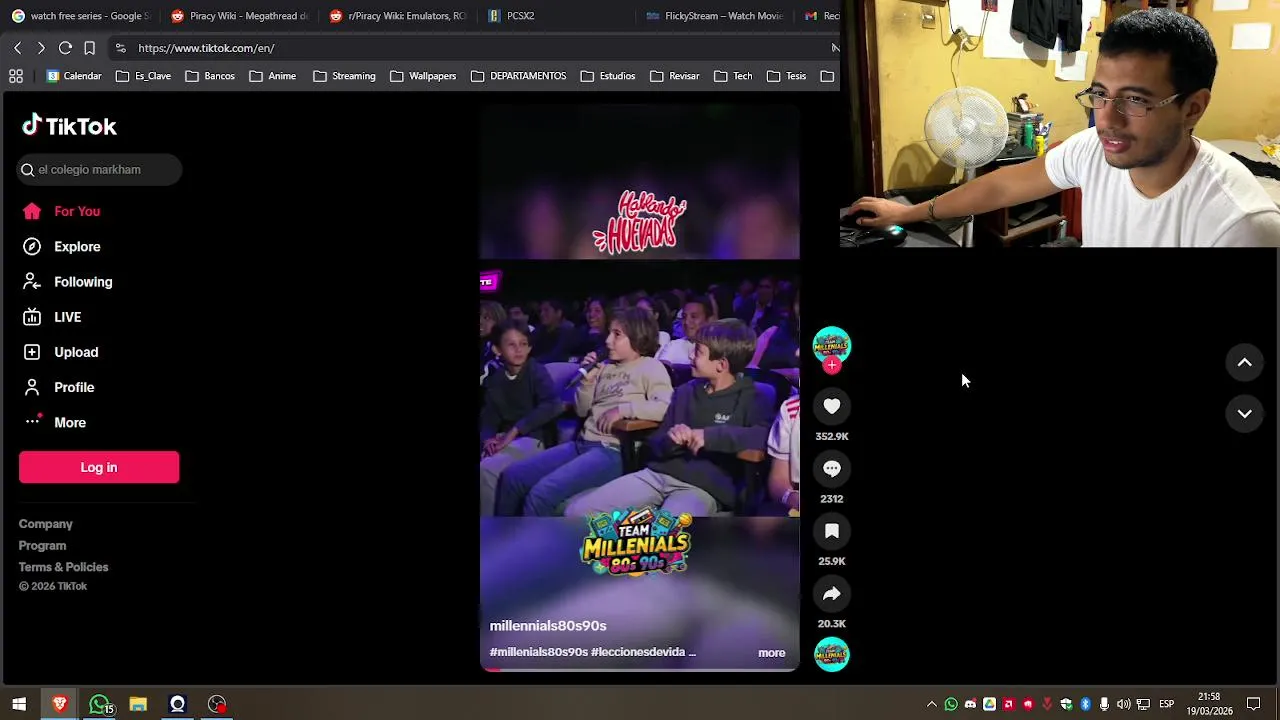This screenshot has height=720, width=1280.
Task: Go forward with browser forward arrow
Action: (x=41, y=48)
